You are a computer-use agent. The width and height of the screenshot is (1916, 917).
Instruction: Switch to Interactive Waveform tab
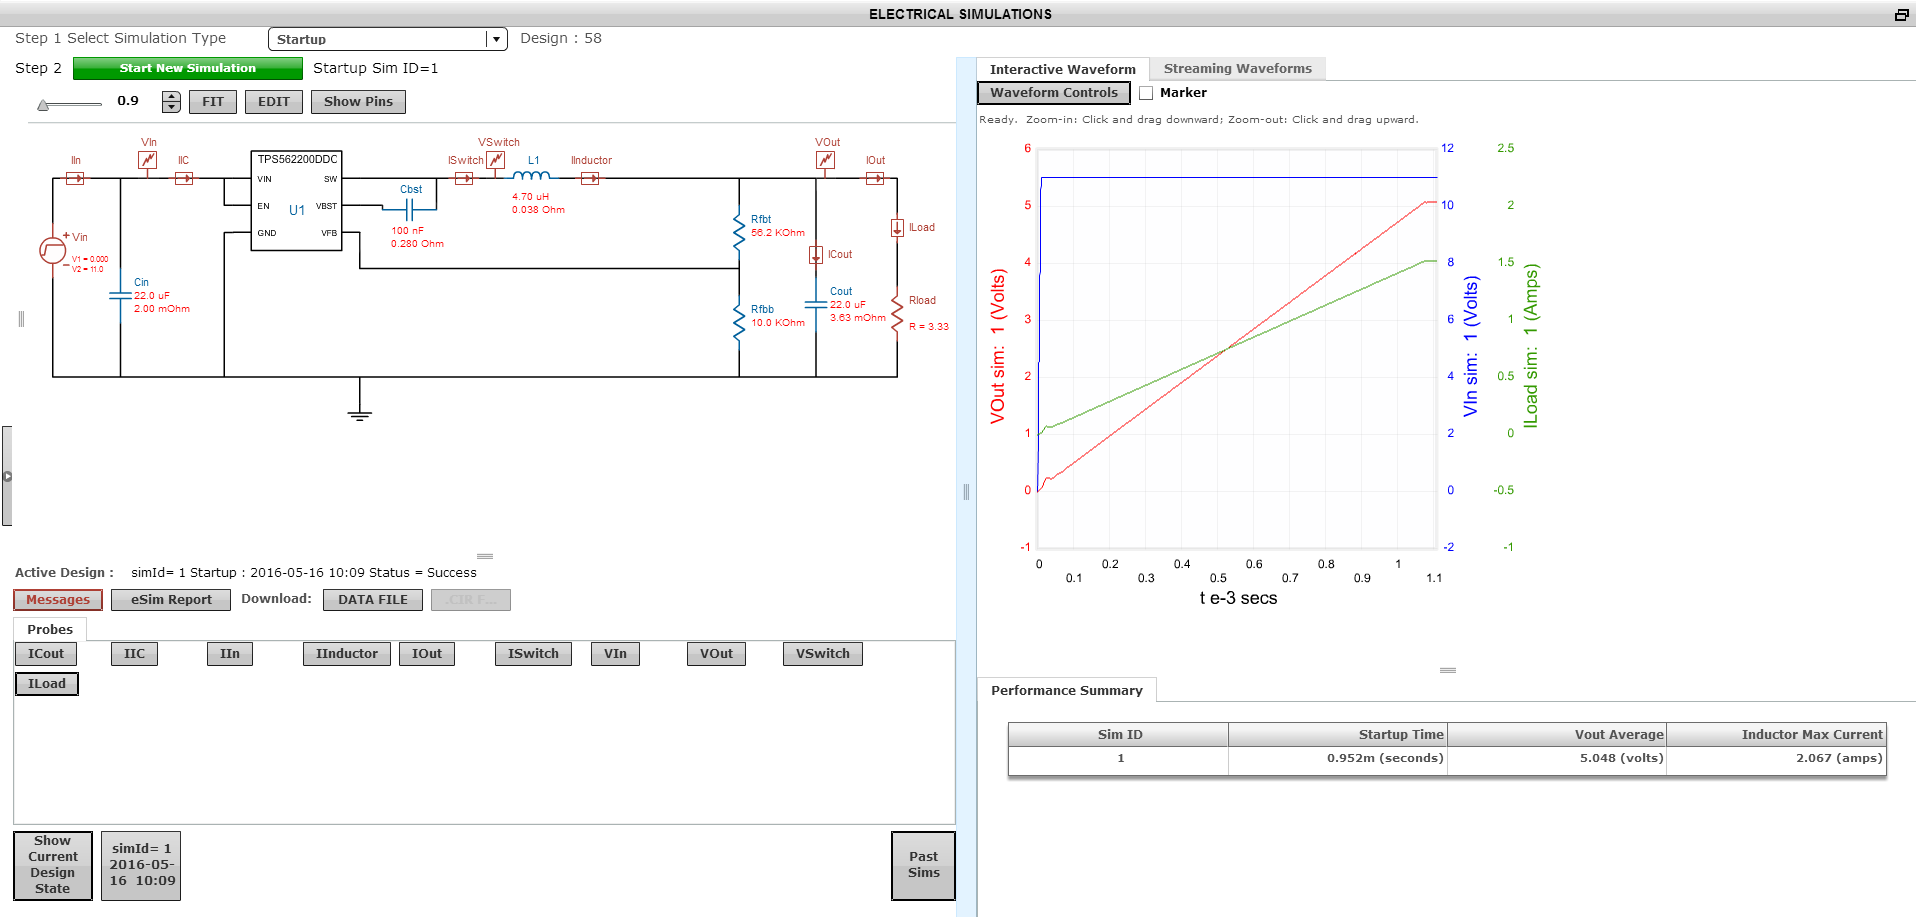click(1062, 69)
